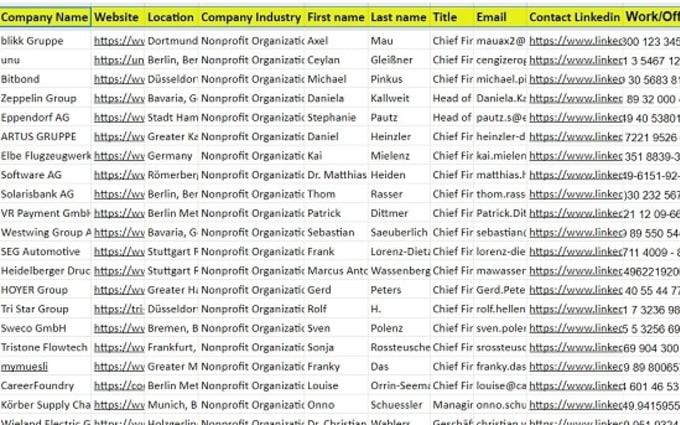Select the Location column header
The width and height of the screenshot is (680, 425).
tap(172, 17)
